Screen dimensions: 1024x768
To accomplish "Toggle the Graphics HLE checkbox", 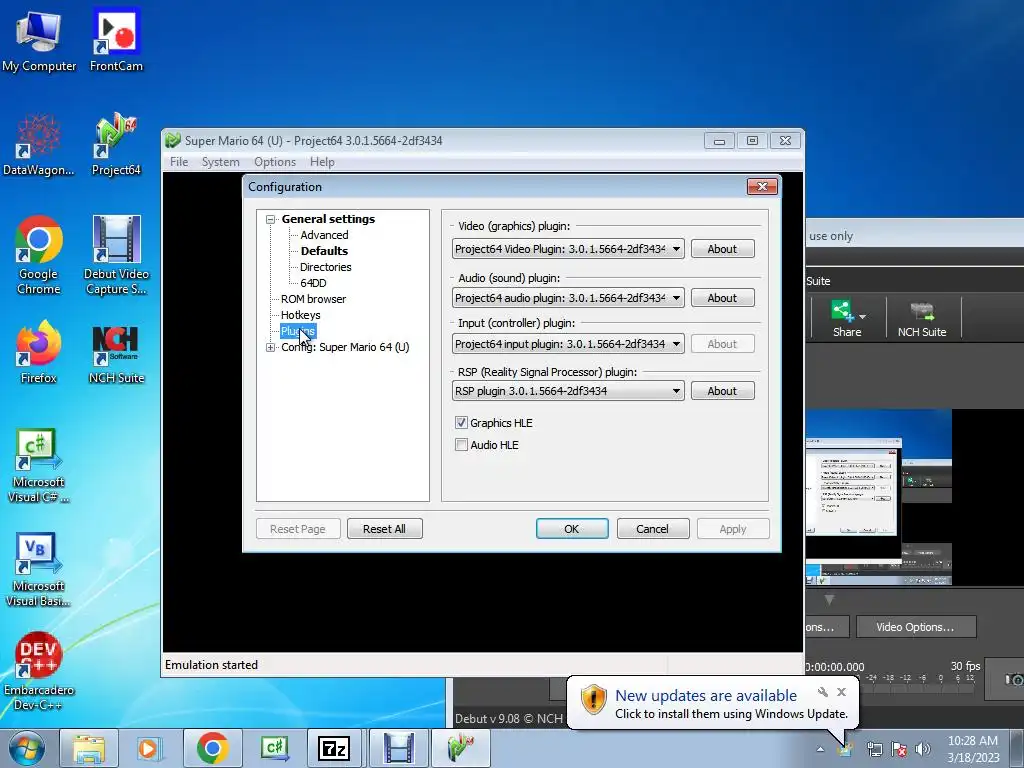I will click(x=461, y=423).
